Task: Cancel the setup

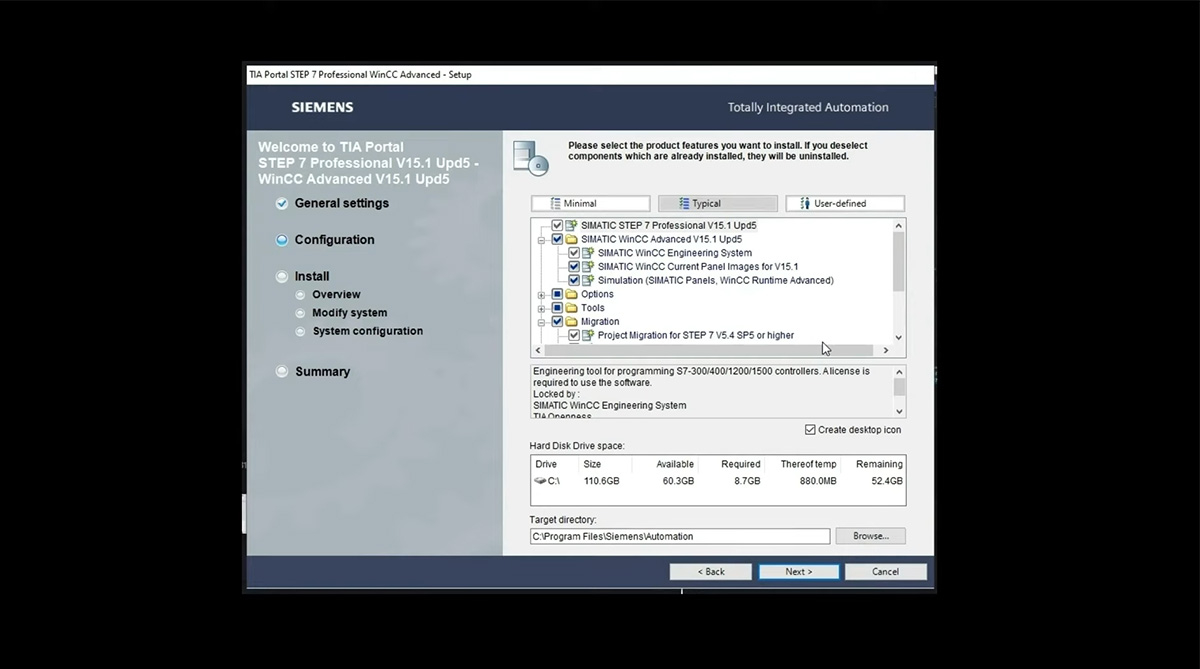Action: click(885, 572)
